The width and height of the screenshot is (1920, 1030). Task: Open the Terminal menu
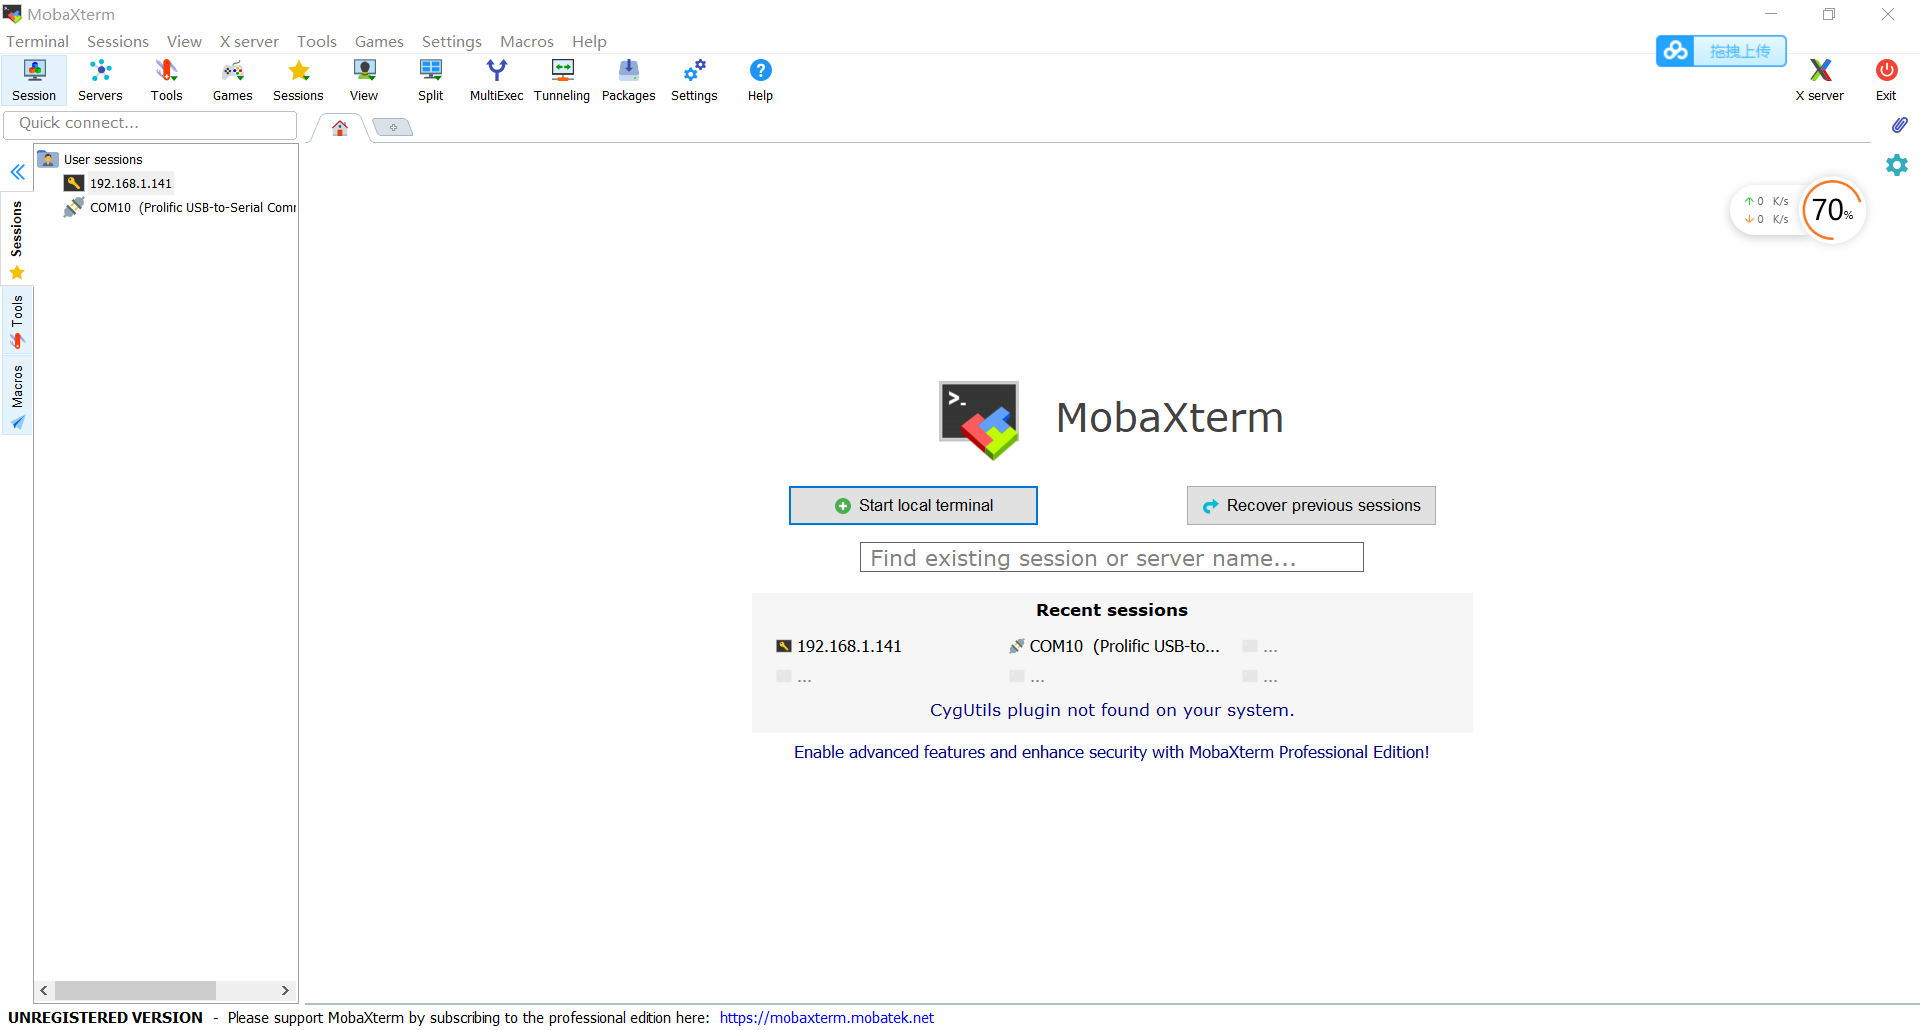38,41
